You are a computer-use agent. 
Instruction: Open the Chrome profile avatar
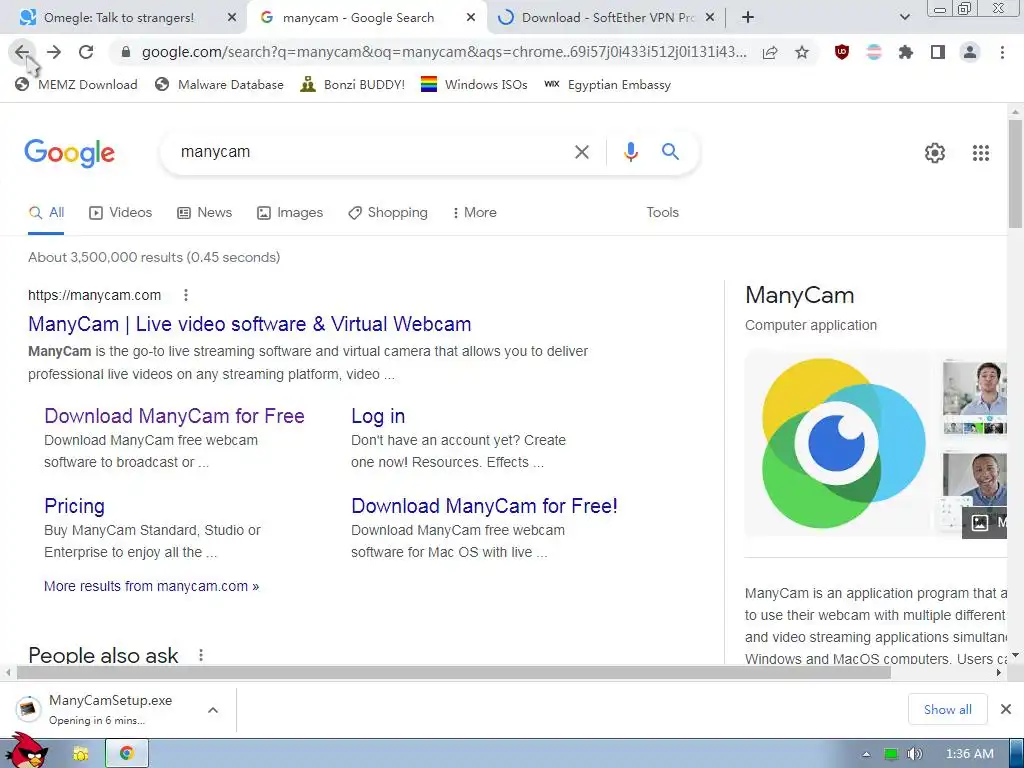pyautogui.click(x=970, y=52)
